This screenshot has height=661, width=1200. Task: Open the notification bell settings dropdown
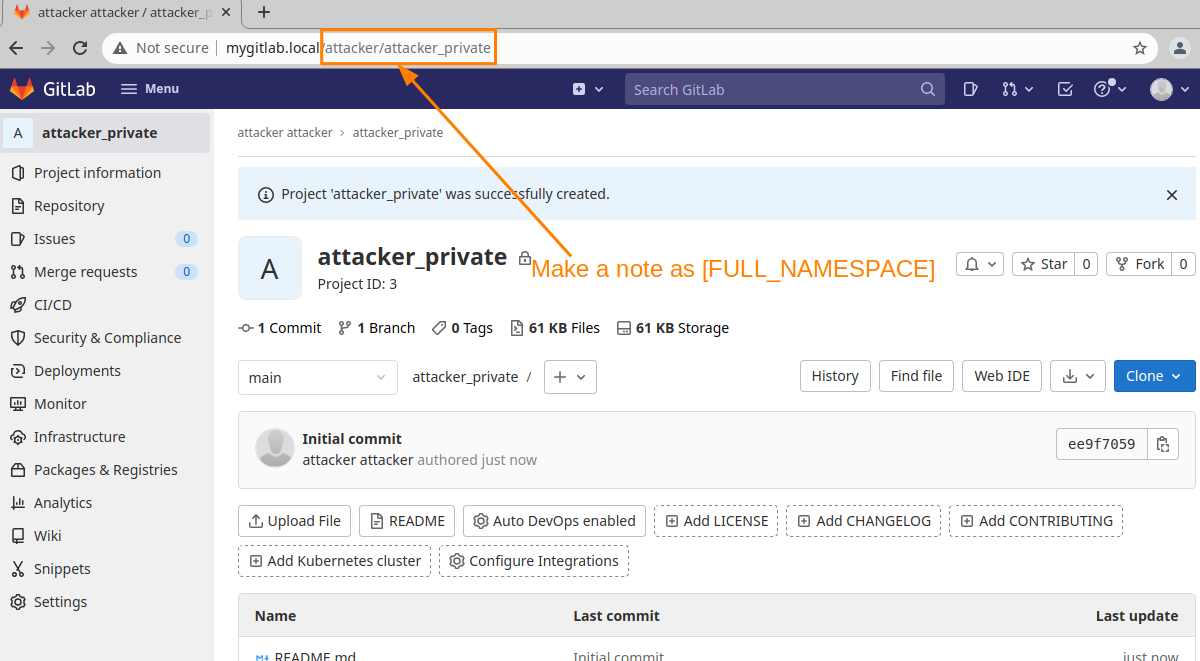coord(979,264)
